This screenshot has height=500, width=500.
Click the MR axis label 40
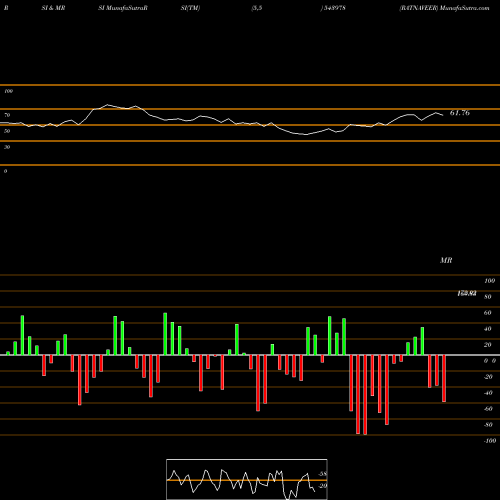(x=488, y=329)
